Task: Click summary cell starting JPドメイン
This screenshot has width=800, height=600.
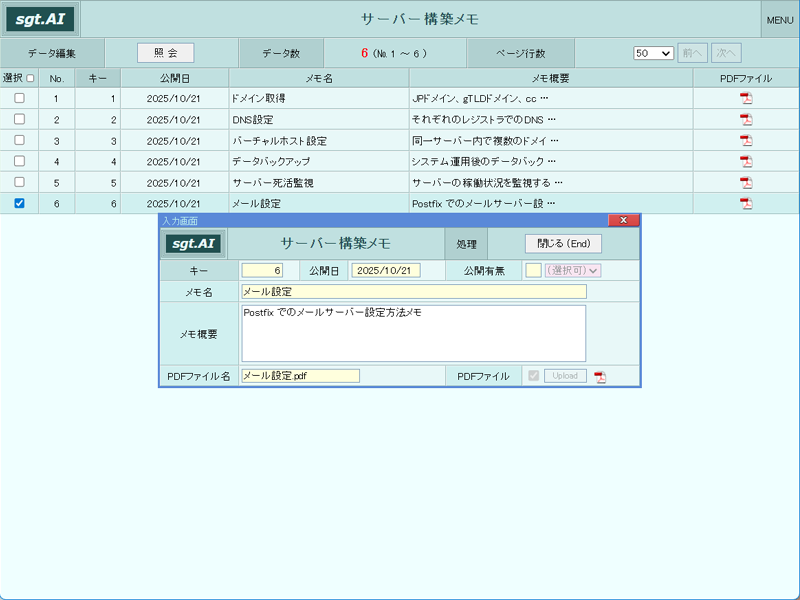Action: [x=551, y=98]
